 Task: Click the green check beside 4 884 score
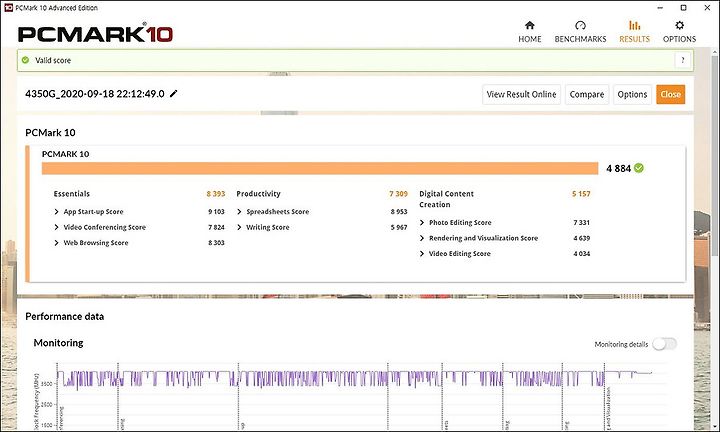(x=639, y=168)
